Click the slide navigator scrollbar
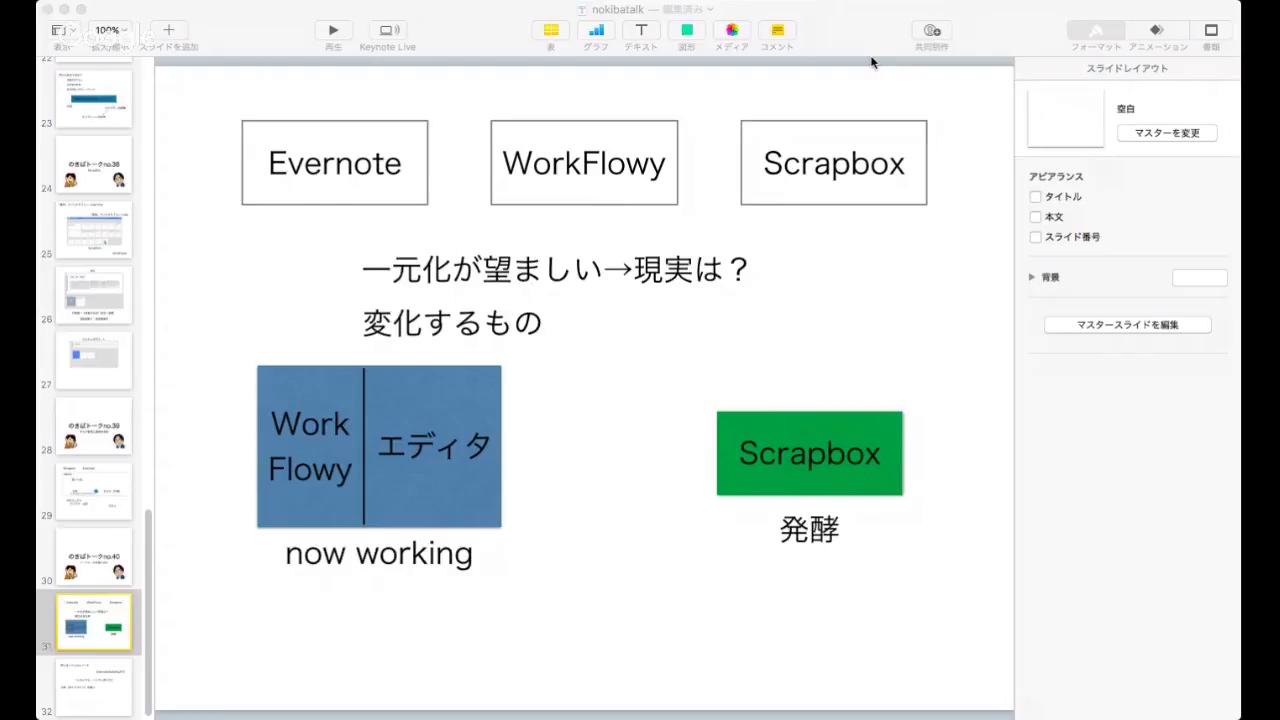This screenshot has height=720, width=1280. coord(149,611)
